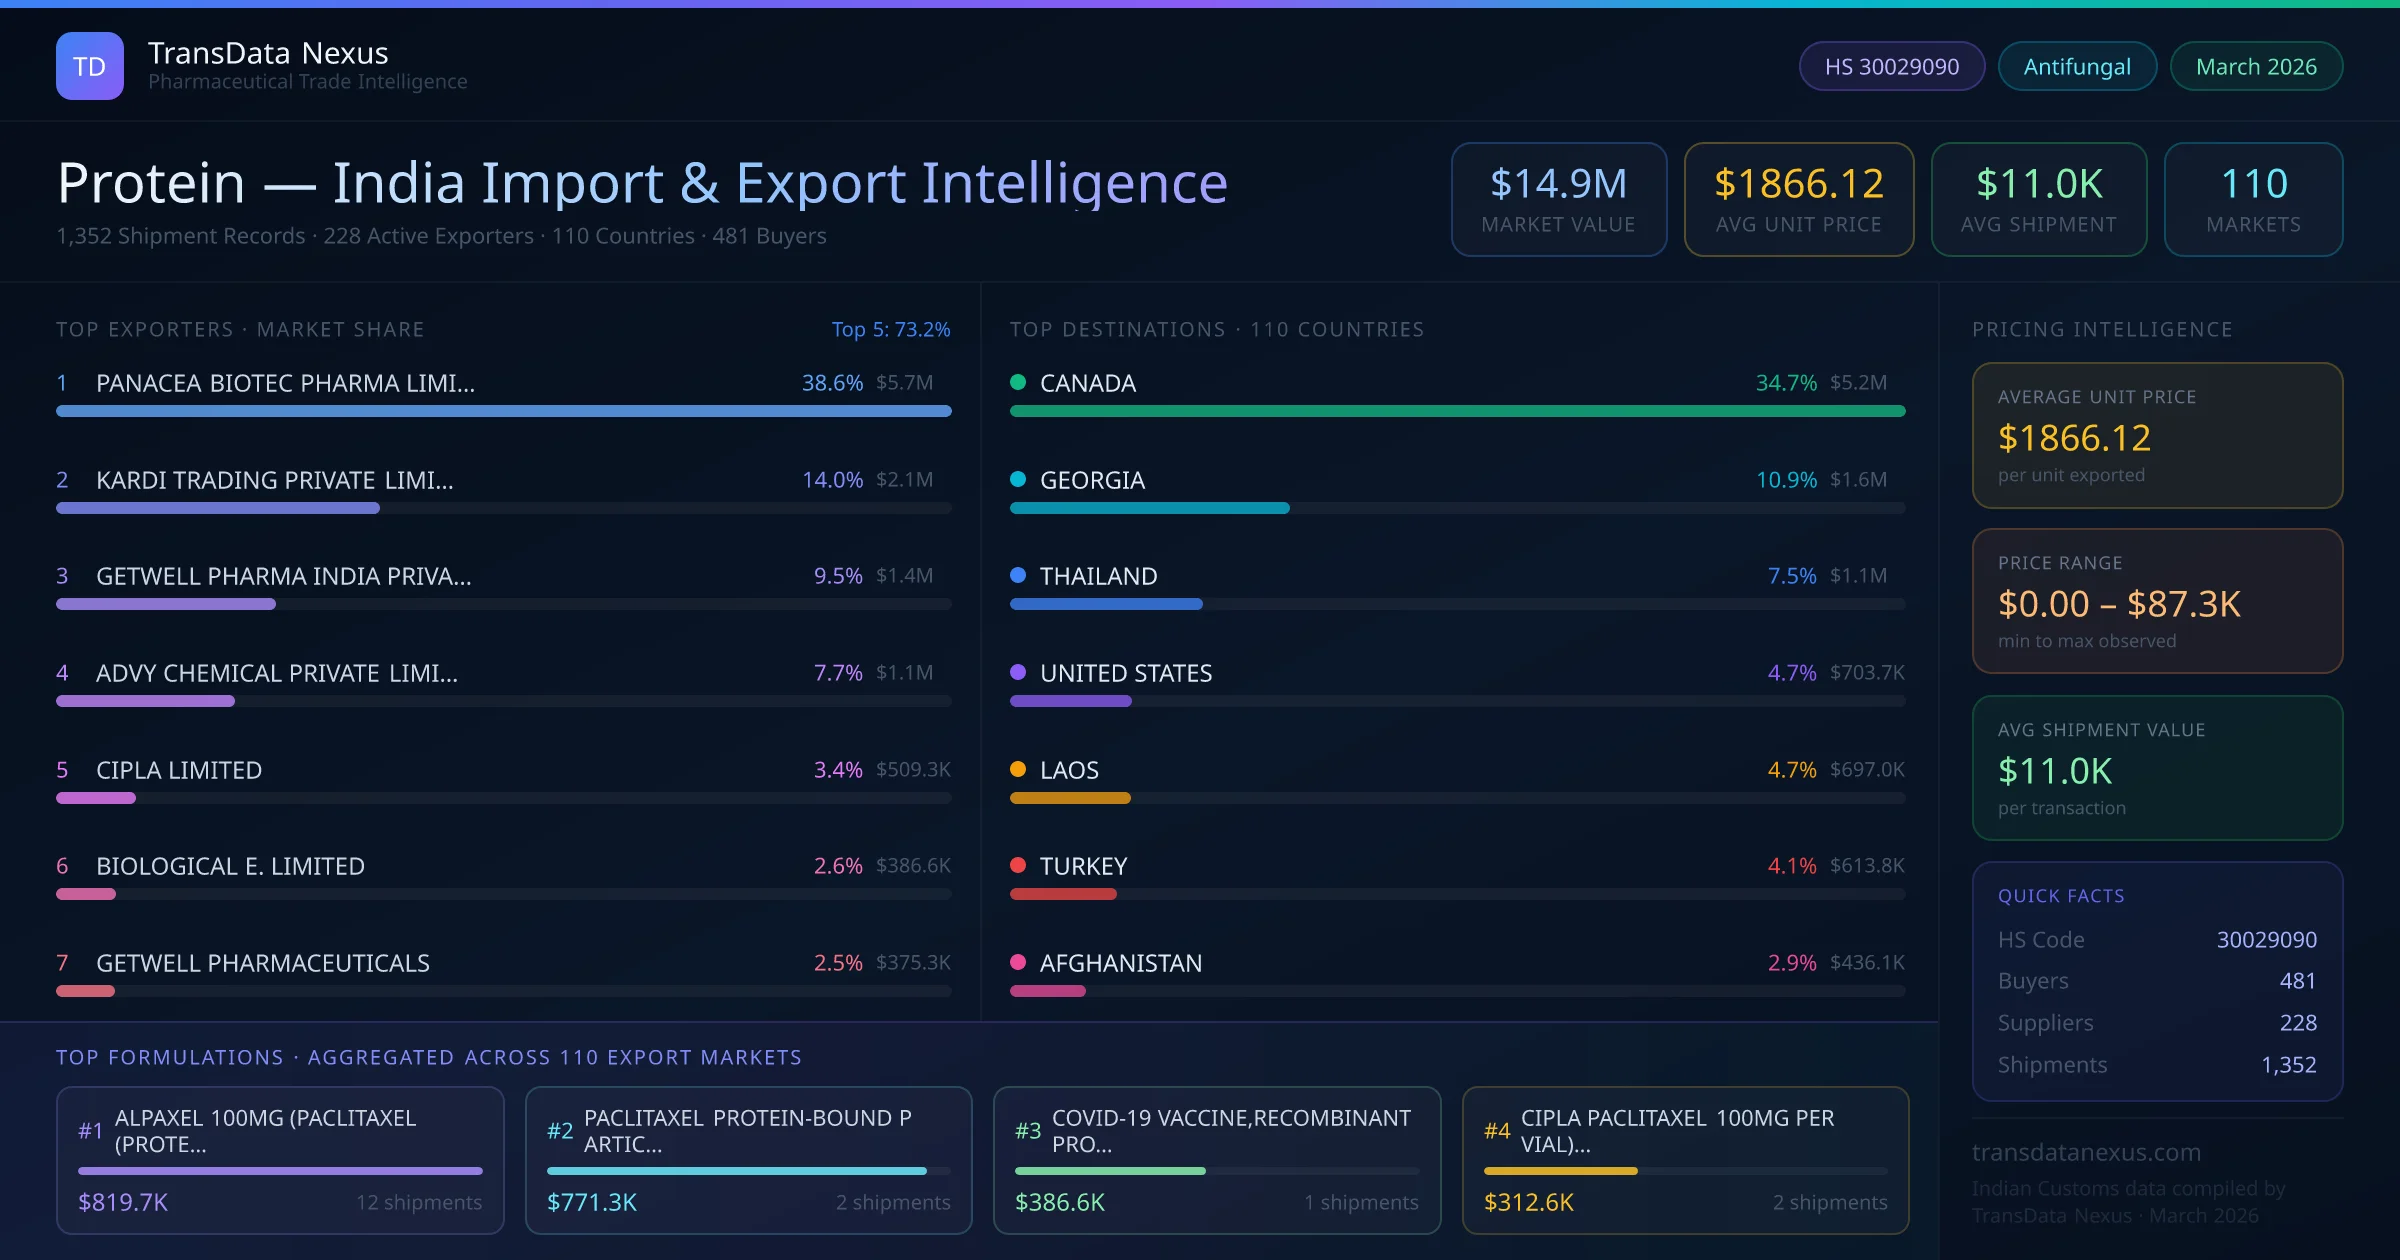
Task: Open the Price Range pricing card
Action: 2156,601
